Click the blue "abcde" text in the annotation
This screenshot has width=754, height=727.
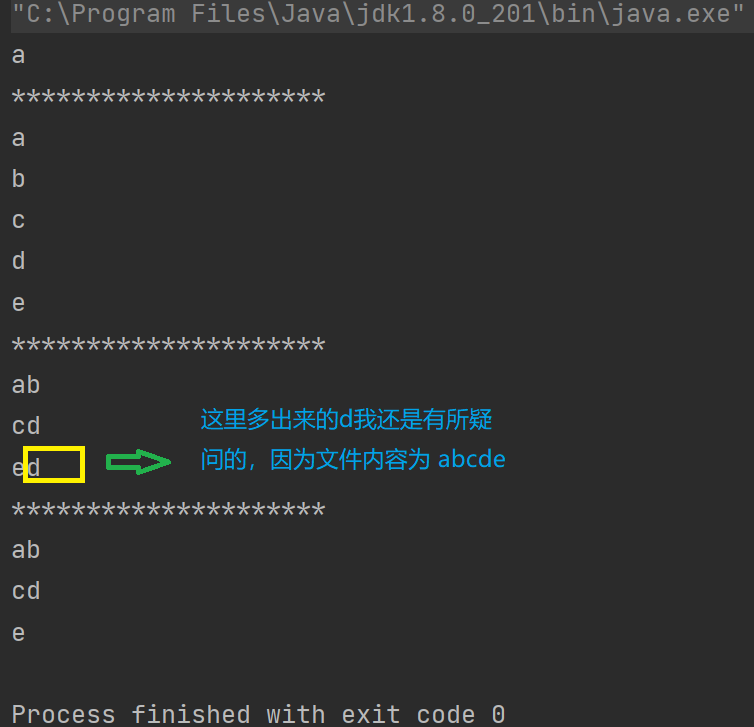472,459
